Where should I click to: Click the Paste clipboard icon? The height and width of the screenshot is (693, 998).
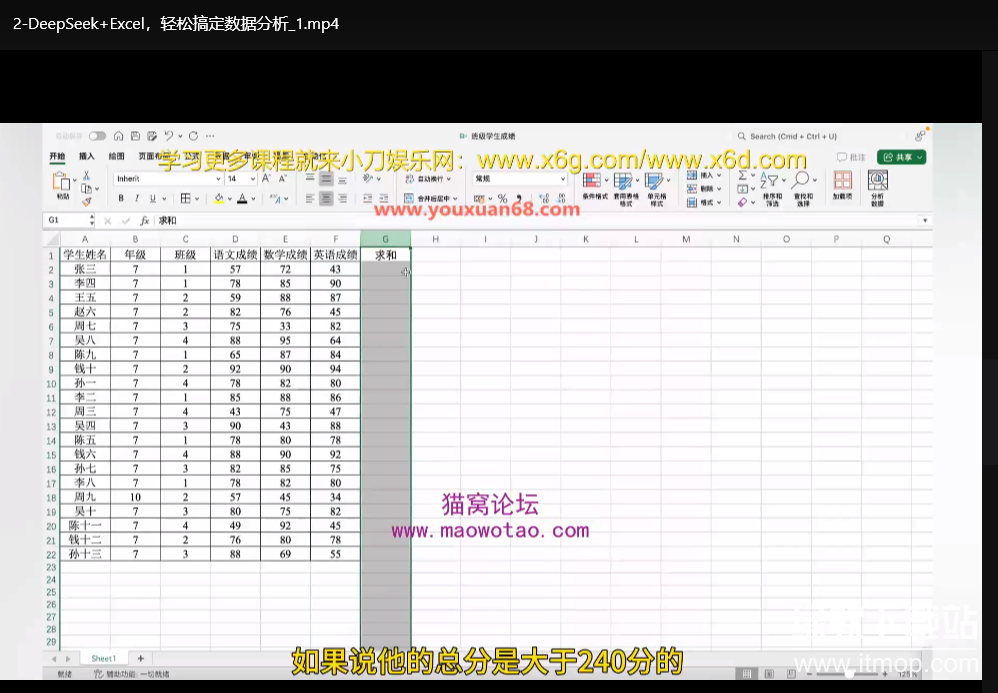tap(62, 183)
